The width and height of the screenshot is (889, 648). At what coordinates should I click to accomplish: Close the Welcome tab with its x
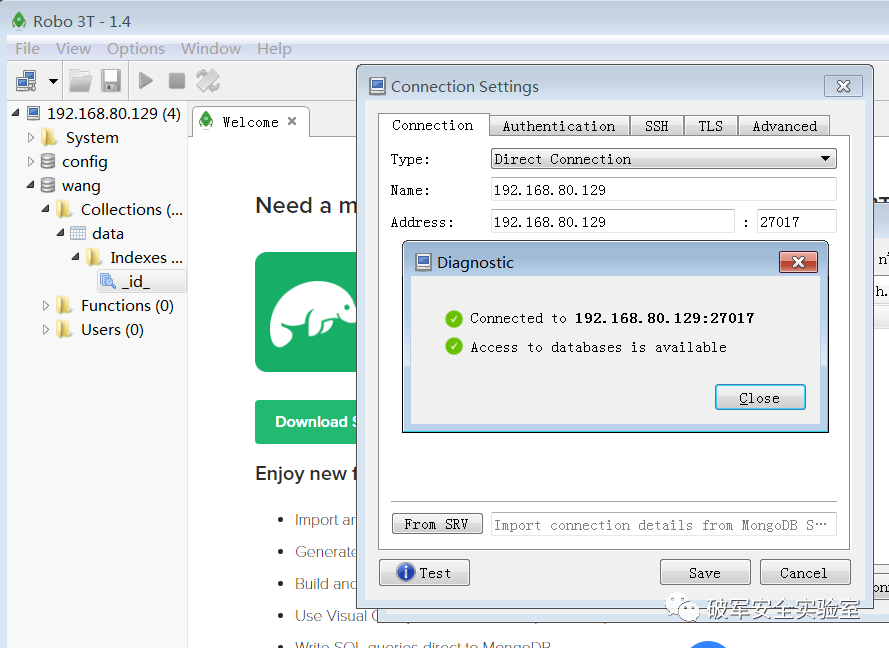[292, 121]
